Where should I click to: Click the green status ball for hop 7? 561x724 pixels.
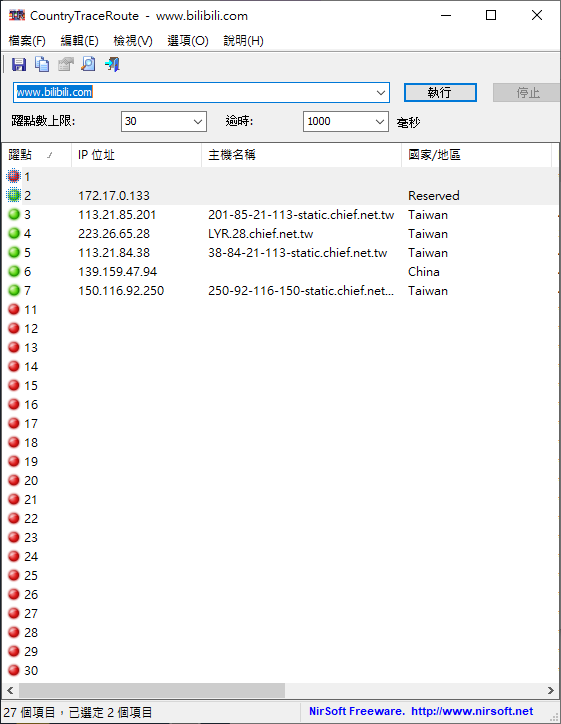click(14, 290)
